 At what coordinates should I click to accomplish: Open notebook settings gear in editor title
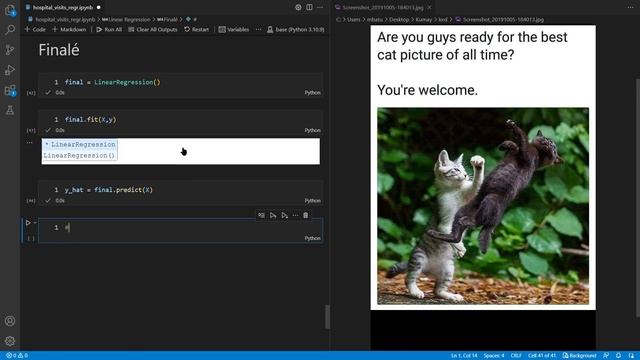298,7
